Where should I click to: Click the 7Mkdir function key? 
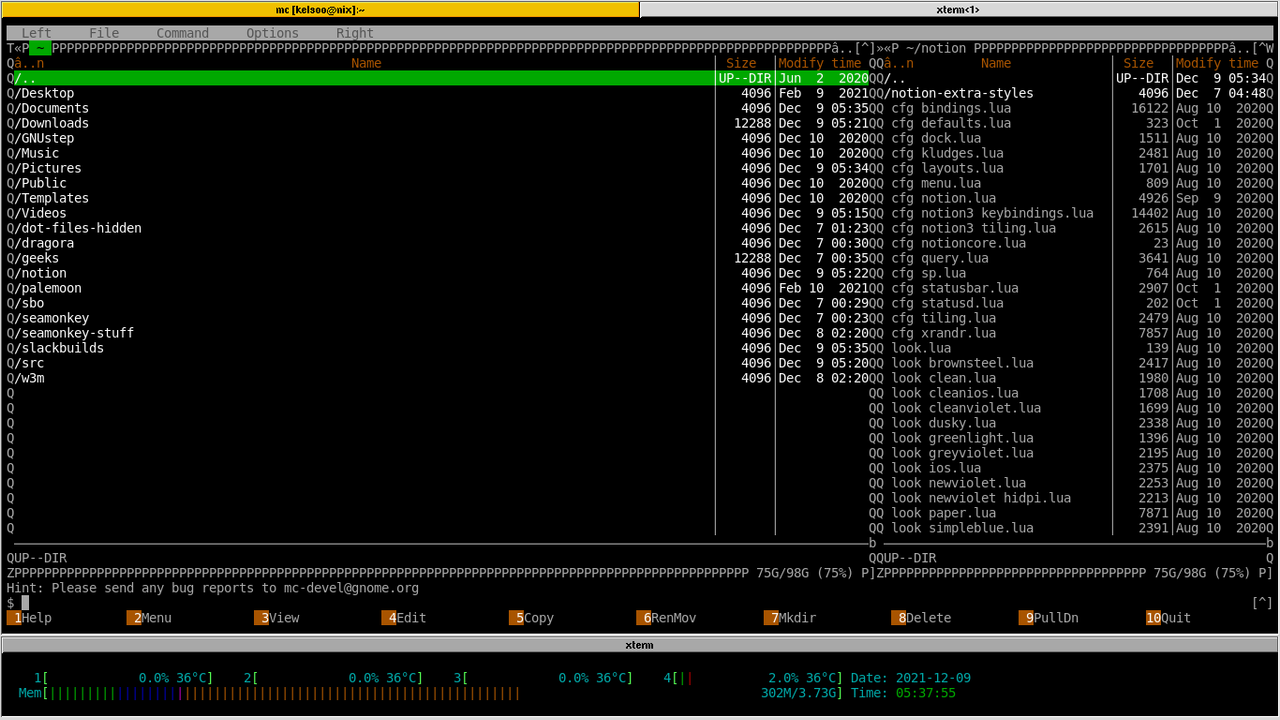790,618
